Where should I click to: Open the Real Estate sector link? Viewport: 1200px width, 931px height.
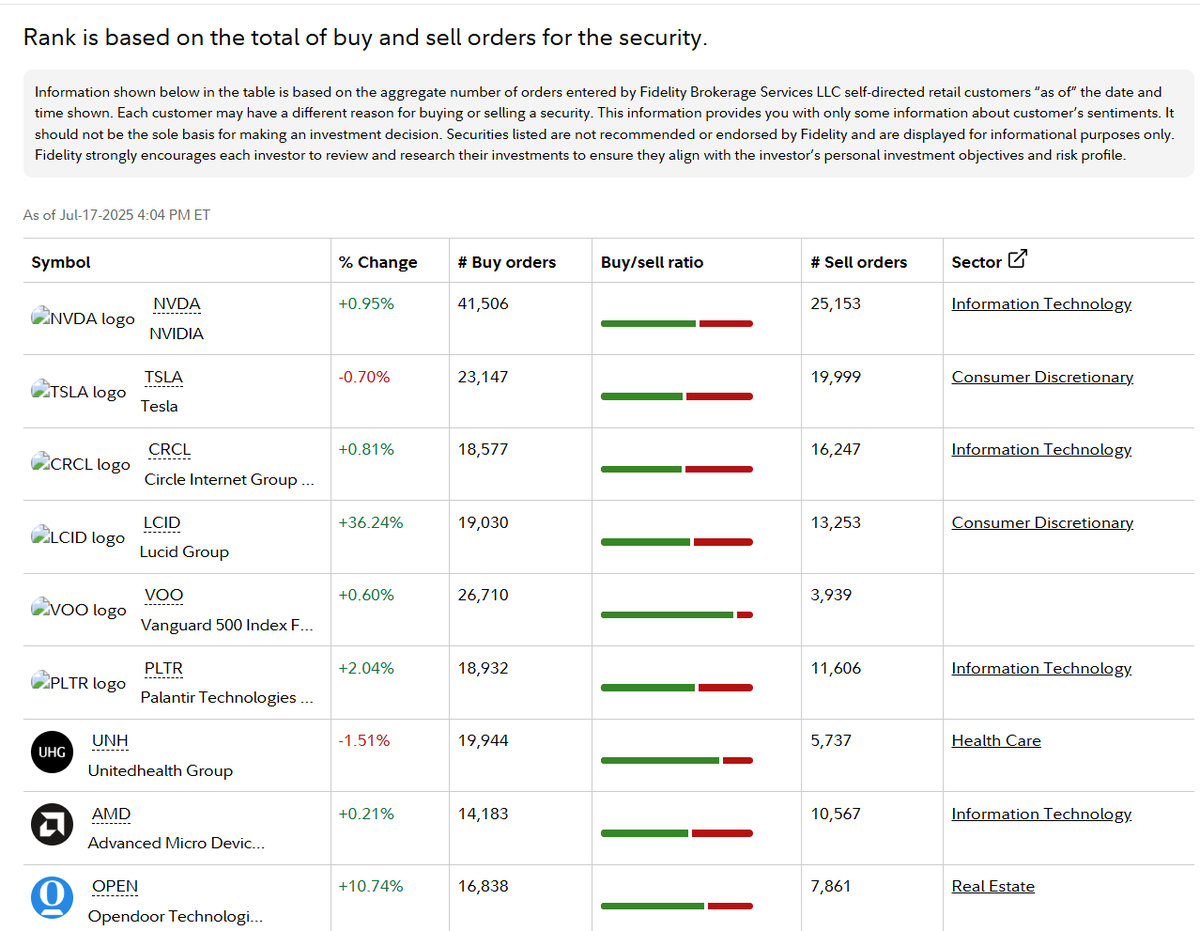pyautogui.click(x=993, y=886)
